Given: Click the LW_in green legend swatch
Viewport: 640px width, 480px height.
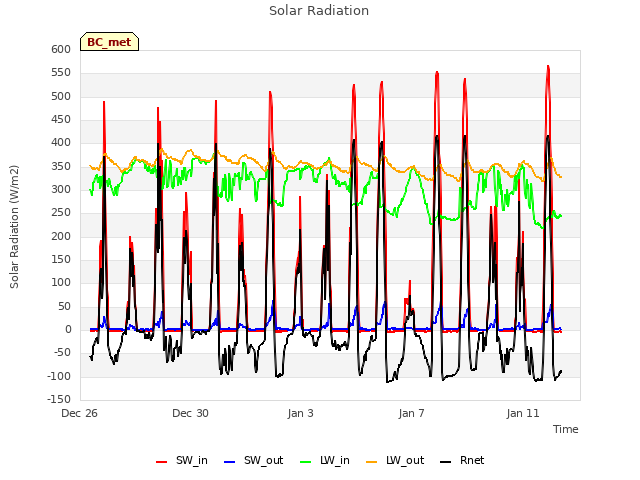Looking at the screenshot, I should (x=306, y=462).
